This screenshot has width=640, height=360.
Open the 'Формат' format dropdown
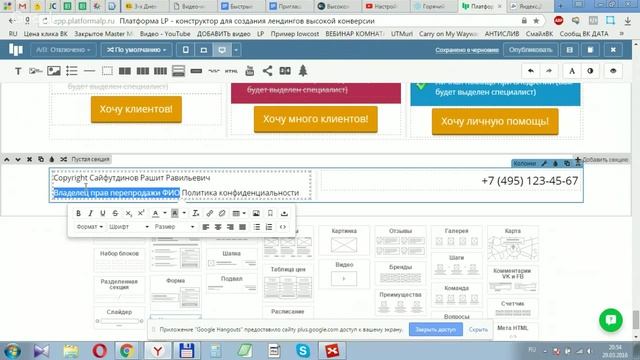pyautogui.click(x=89, y=227)
